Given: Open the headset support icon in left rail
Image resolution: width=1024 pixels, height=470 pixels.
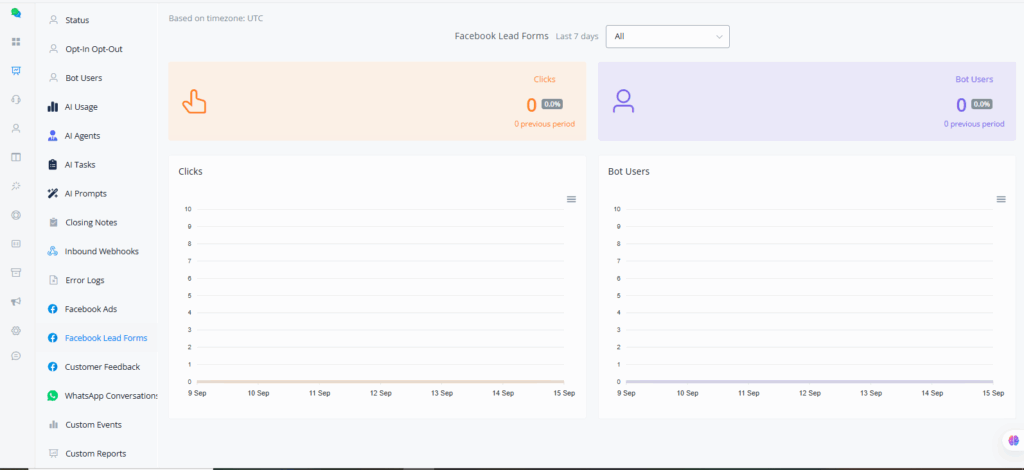Looking at the screenshot, I should pos(15,99).
